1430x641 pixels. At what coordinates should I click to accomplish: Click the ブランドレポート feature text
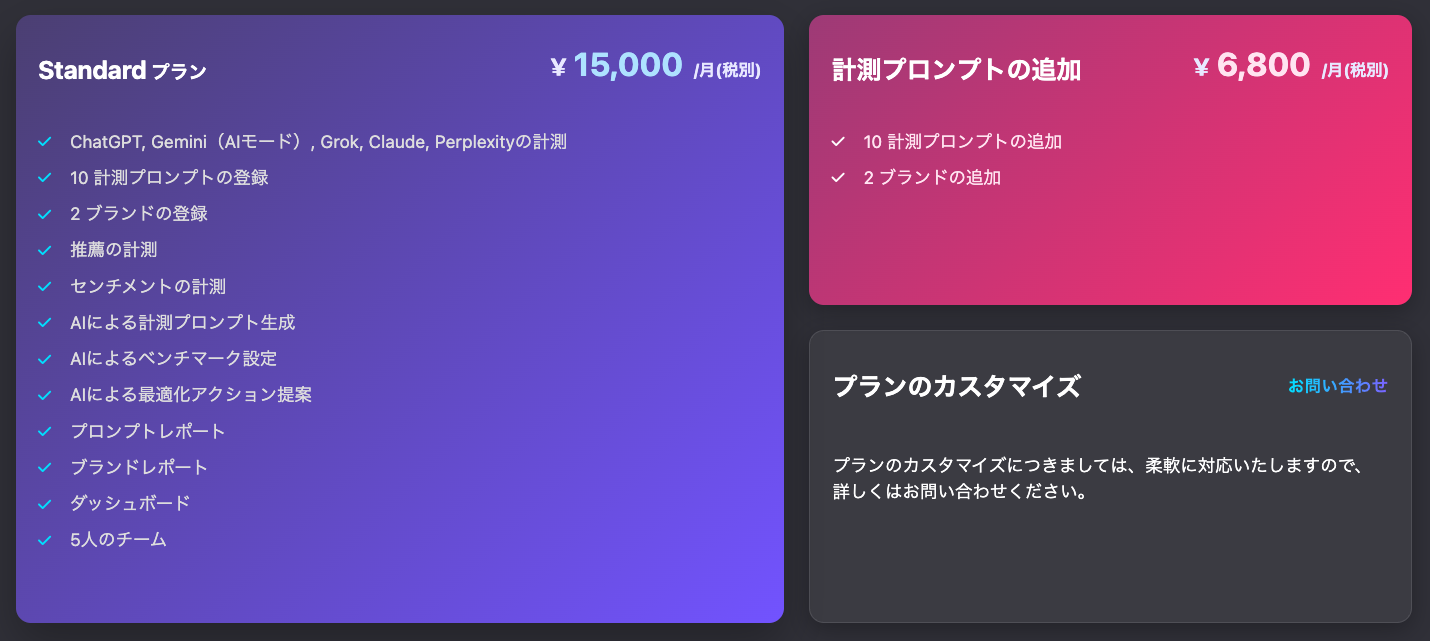tap(139, 468)
